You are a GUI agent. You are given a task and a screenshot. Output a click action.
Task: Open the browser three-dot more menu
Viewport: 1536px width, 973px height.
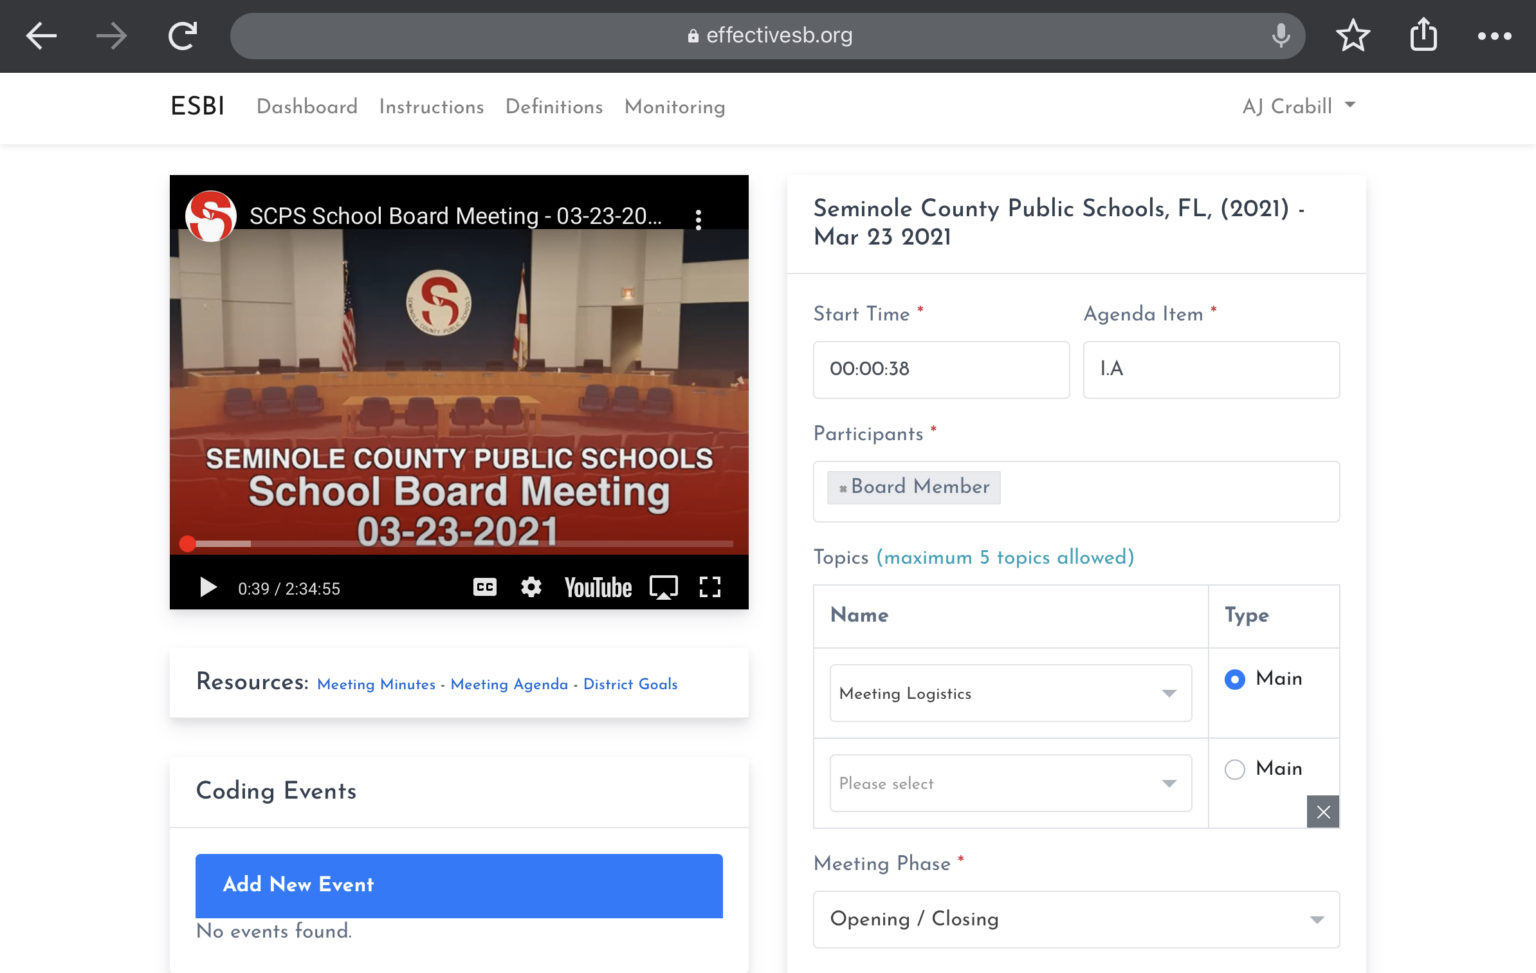point(1495,36)
